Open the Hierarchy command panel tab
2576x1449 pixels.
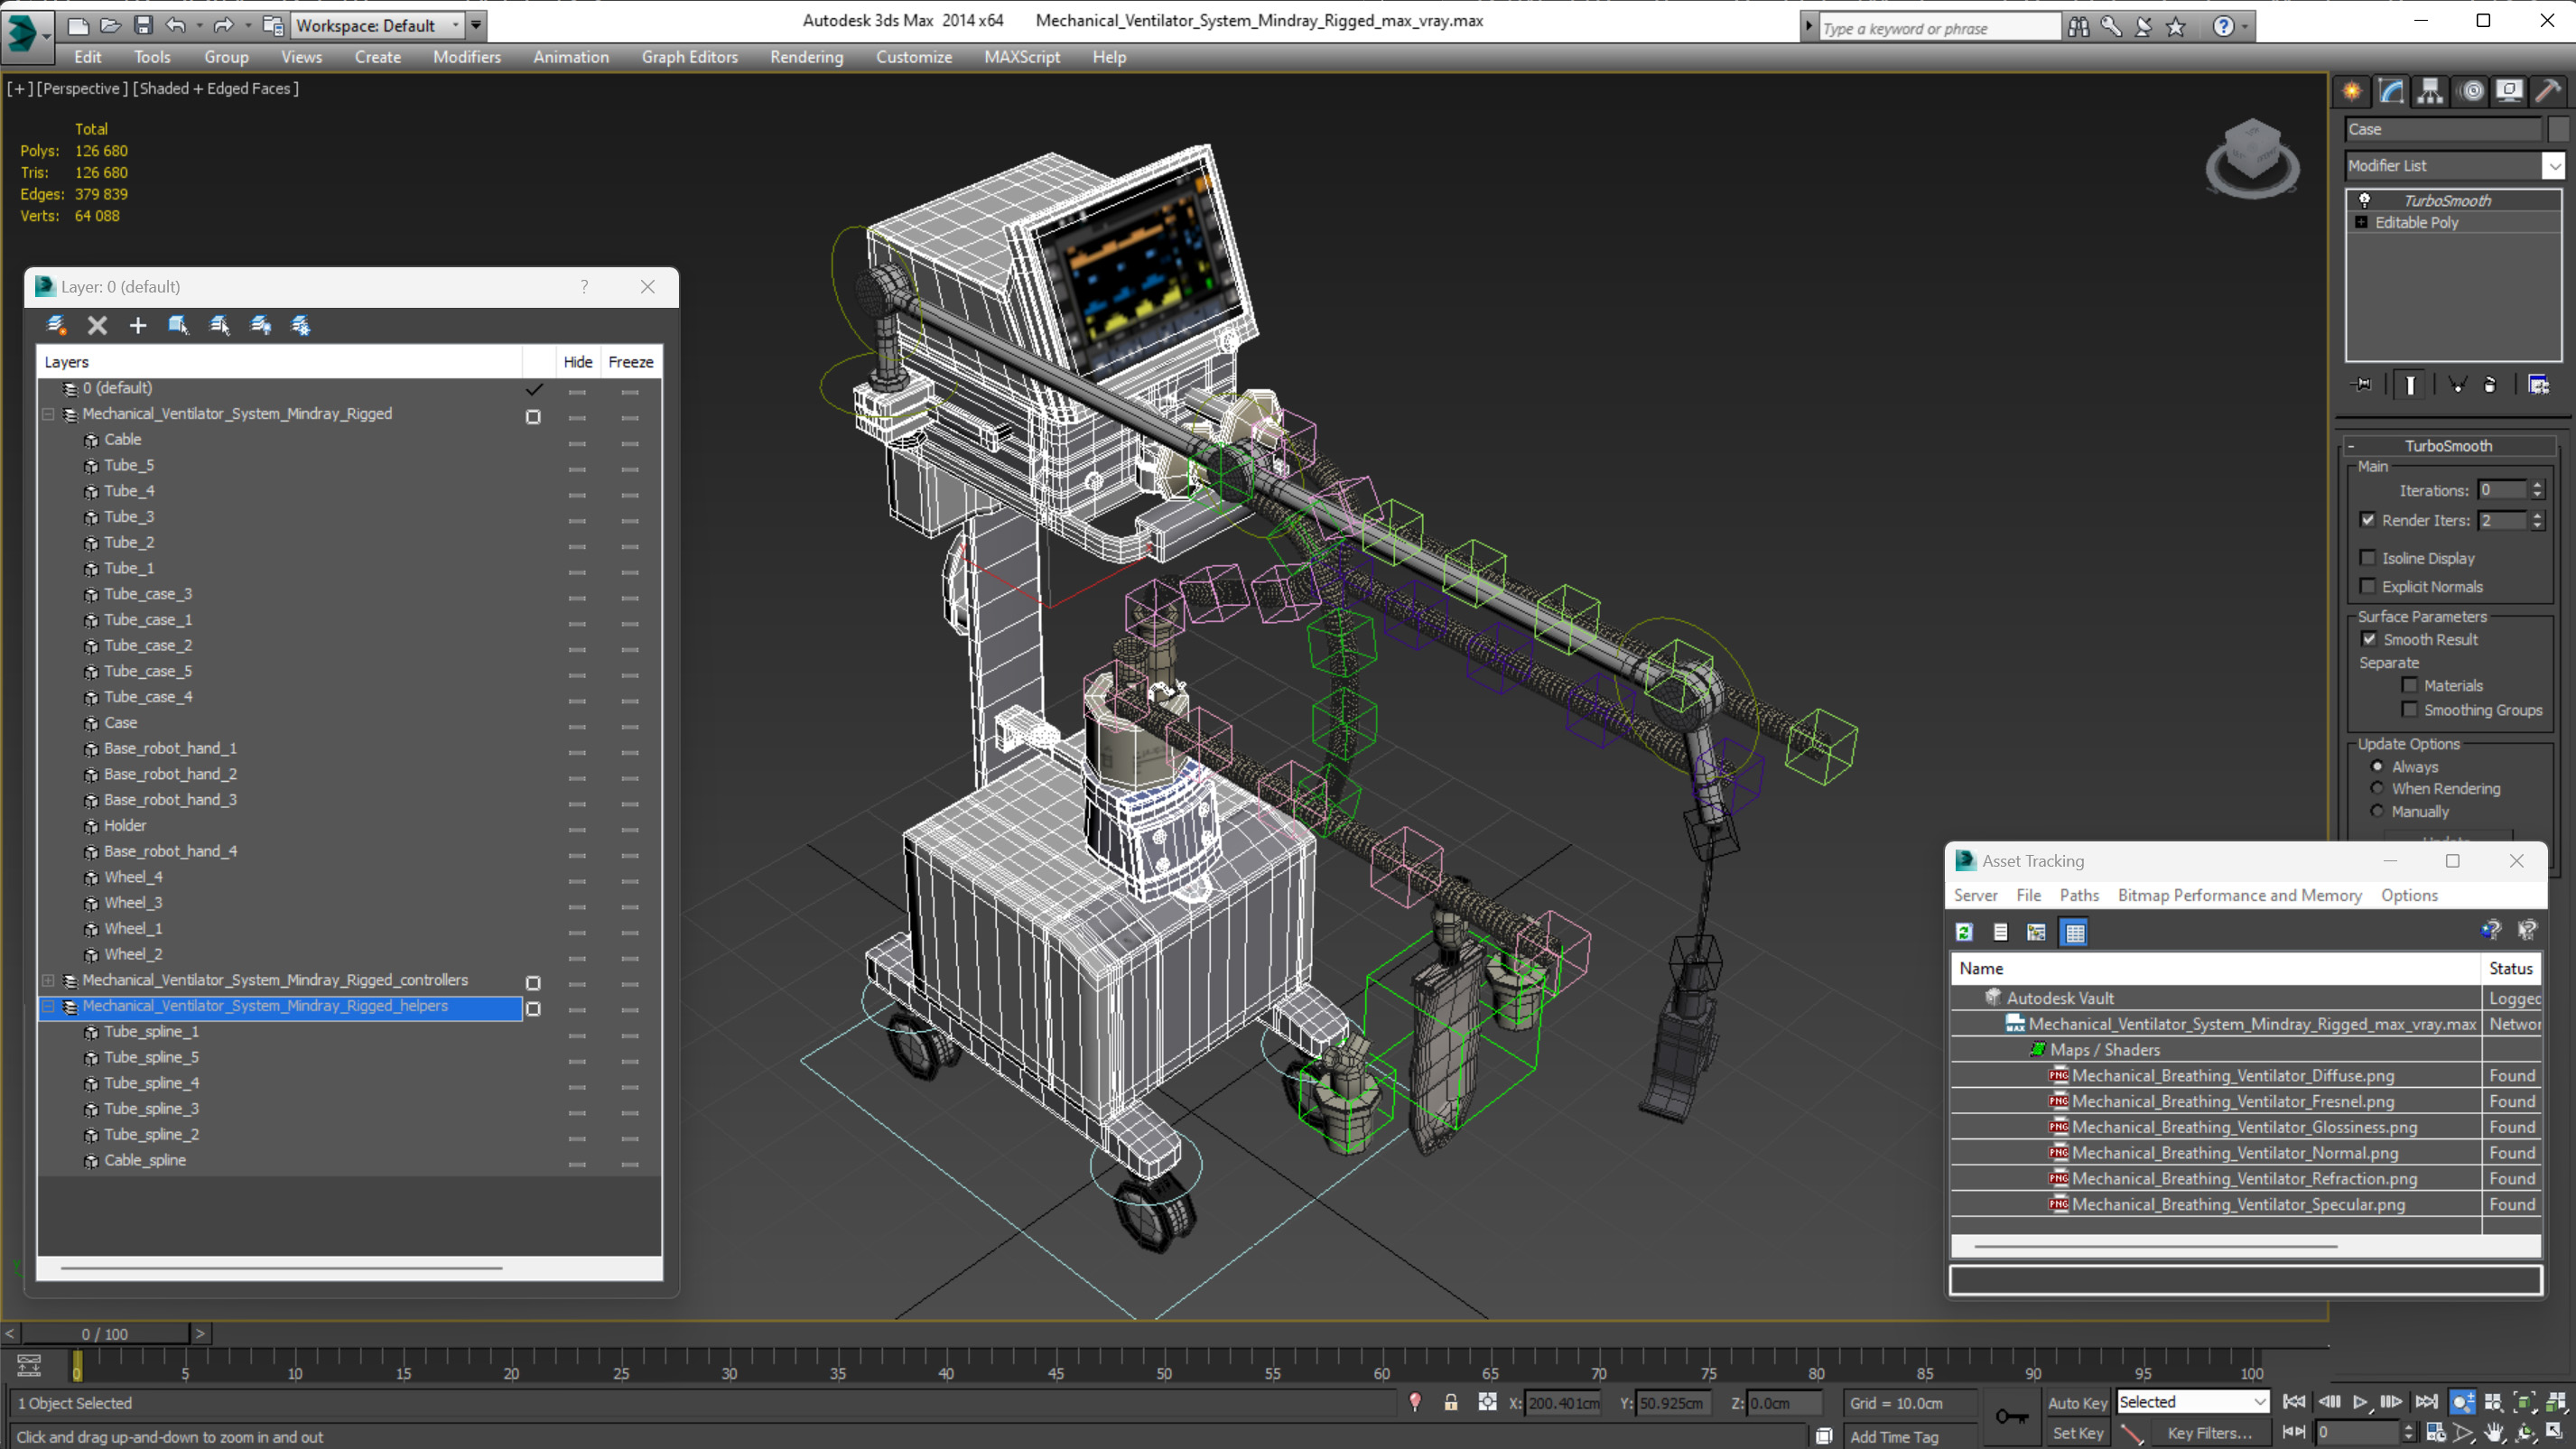click(2430, 91)
